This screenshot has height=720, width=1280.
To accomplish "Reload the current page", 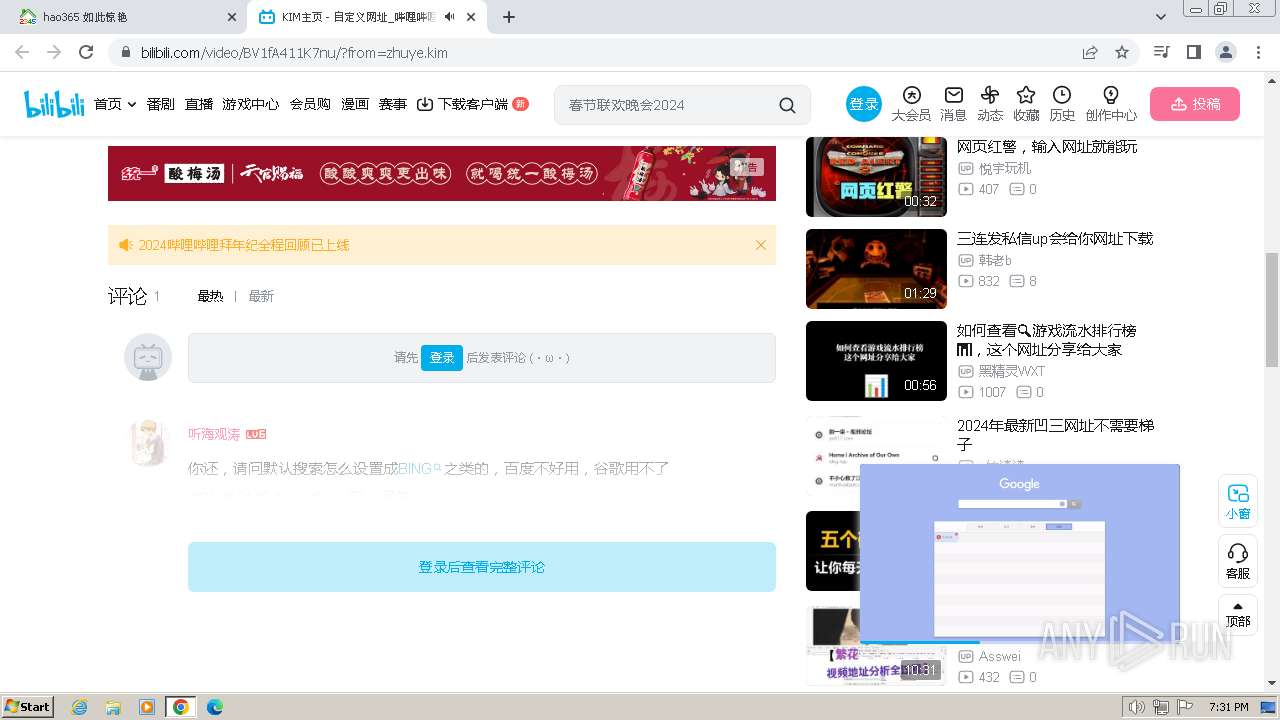I will point(86,52).
